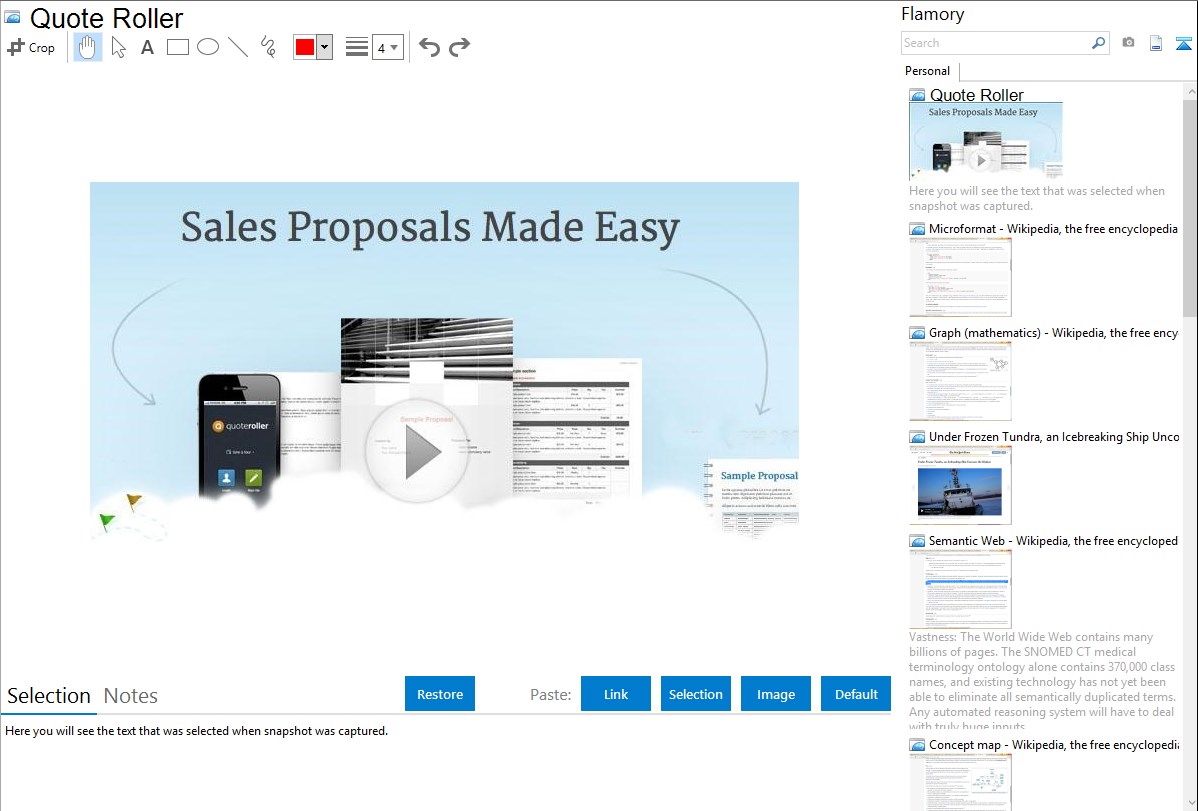The image size is (1198, 811).
Task: Click the Restore button
Action: click(440, 694)
